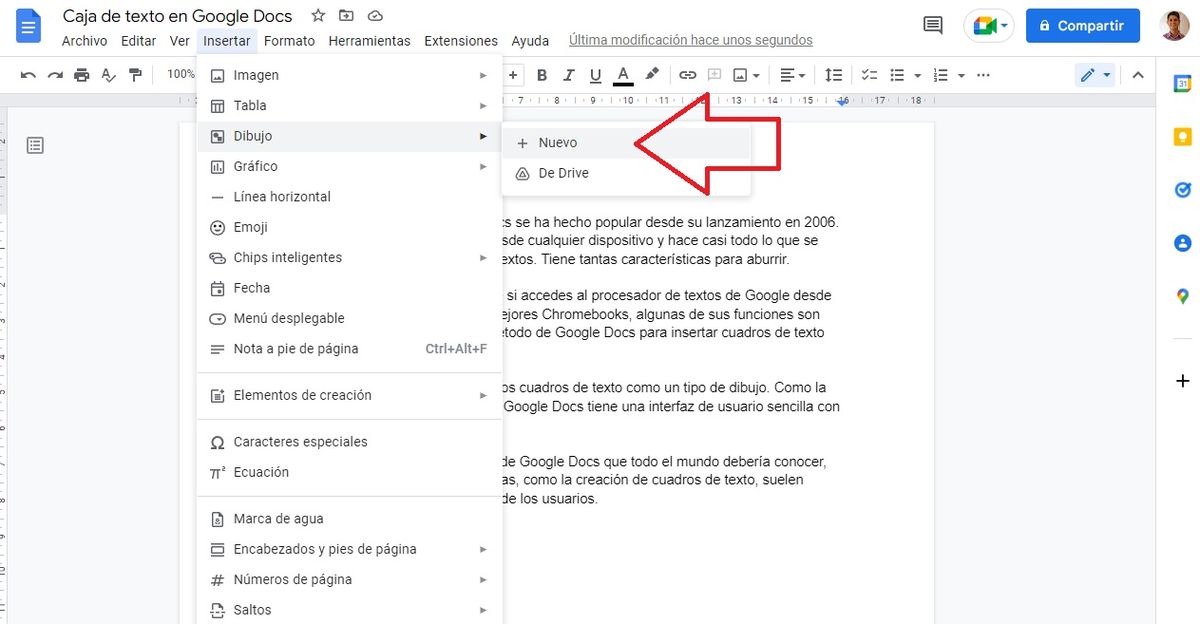The height and width of the screenshot is (624, 1200).
Task: Open Caracteres especiales
Action: 349,442
